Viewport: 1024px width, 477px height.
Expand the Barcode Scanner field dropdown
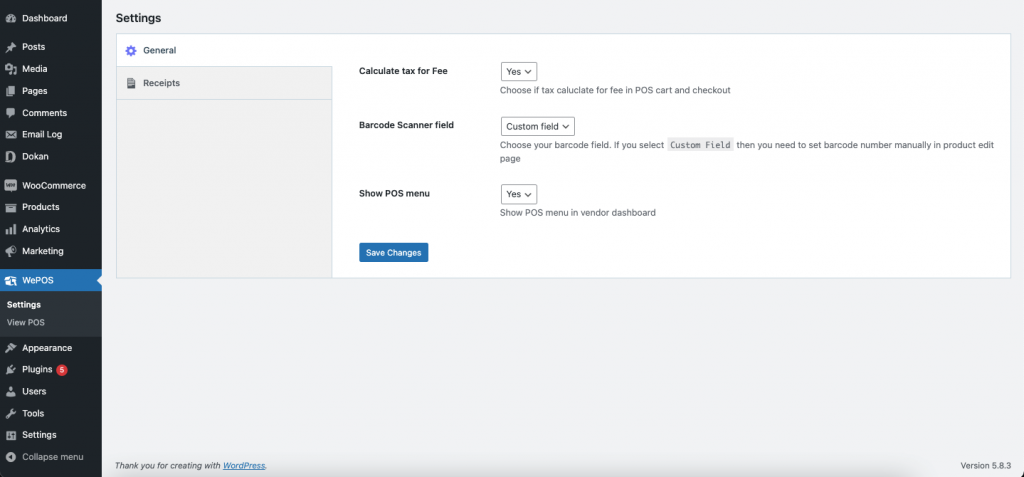pos(538,127)
